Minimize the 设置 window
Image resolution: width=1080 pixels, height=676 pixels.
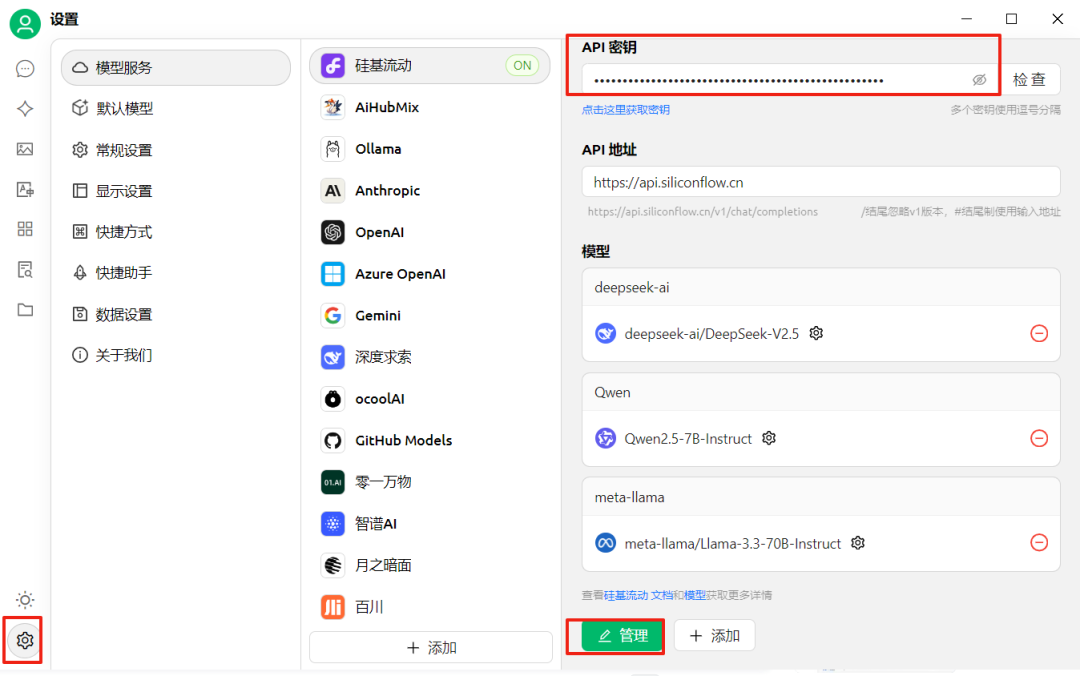pyautogui.click(x=966, y=19)
